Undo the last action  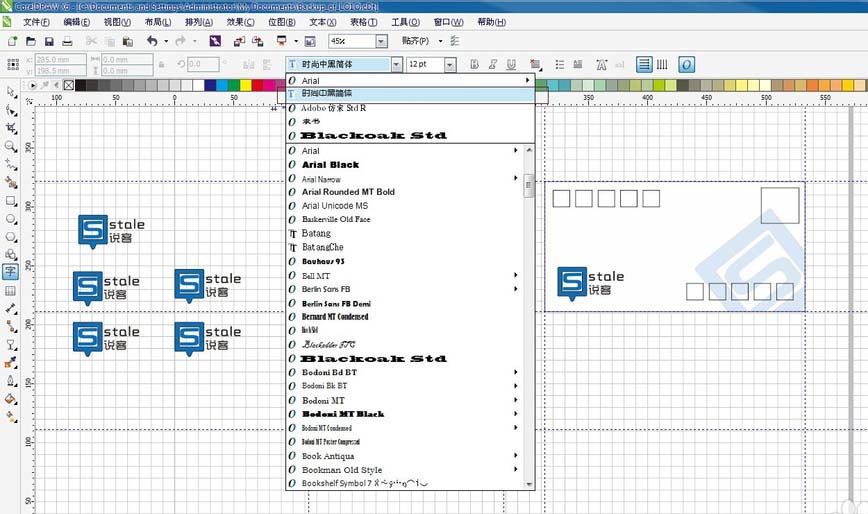[152, 41]
